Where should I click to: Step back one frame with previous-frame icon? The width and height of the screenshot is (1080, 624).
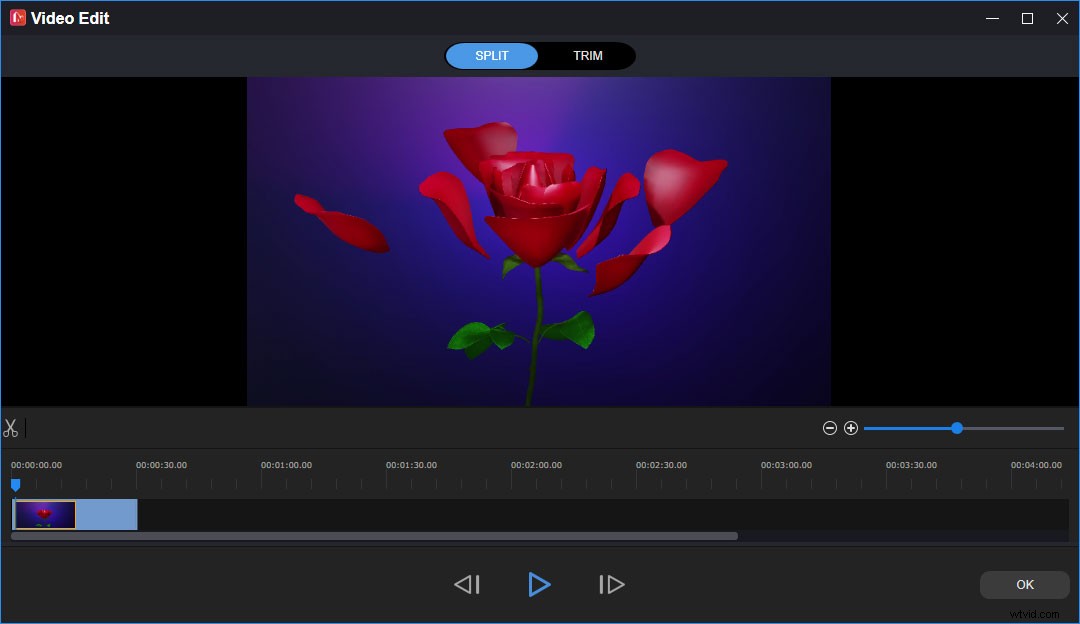click(x=467, y=584)
